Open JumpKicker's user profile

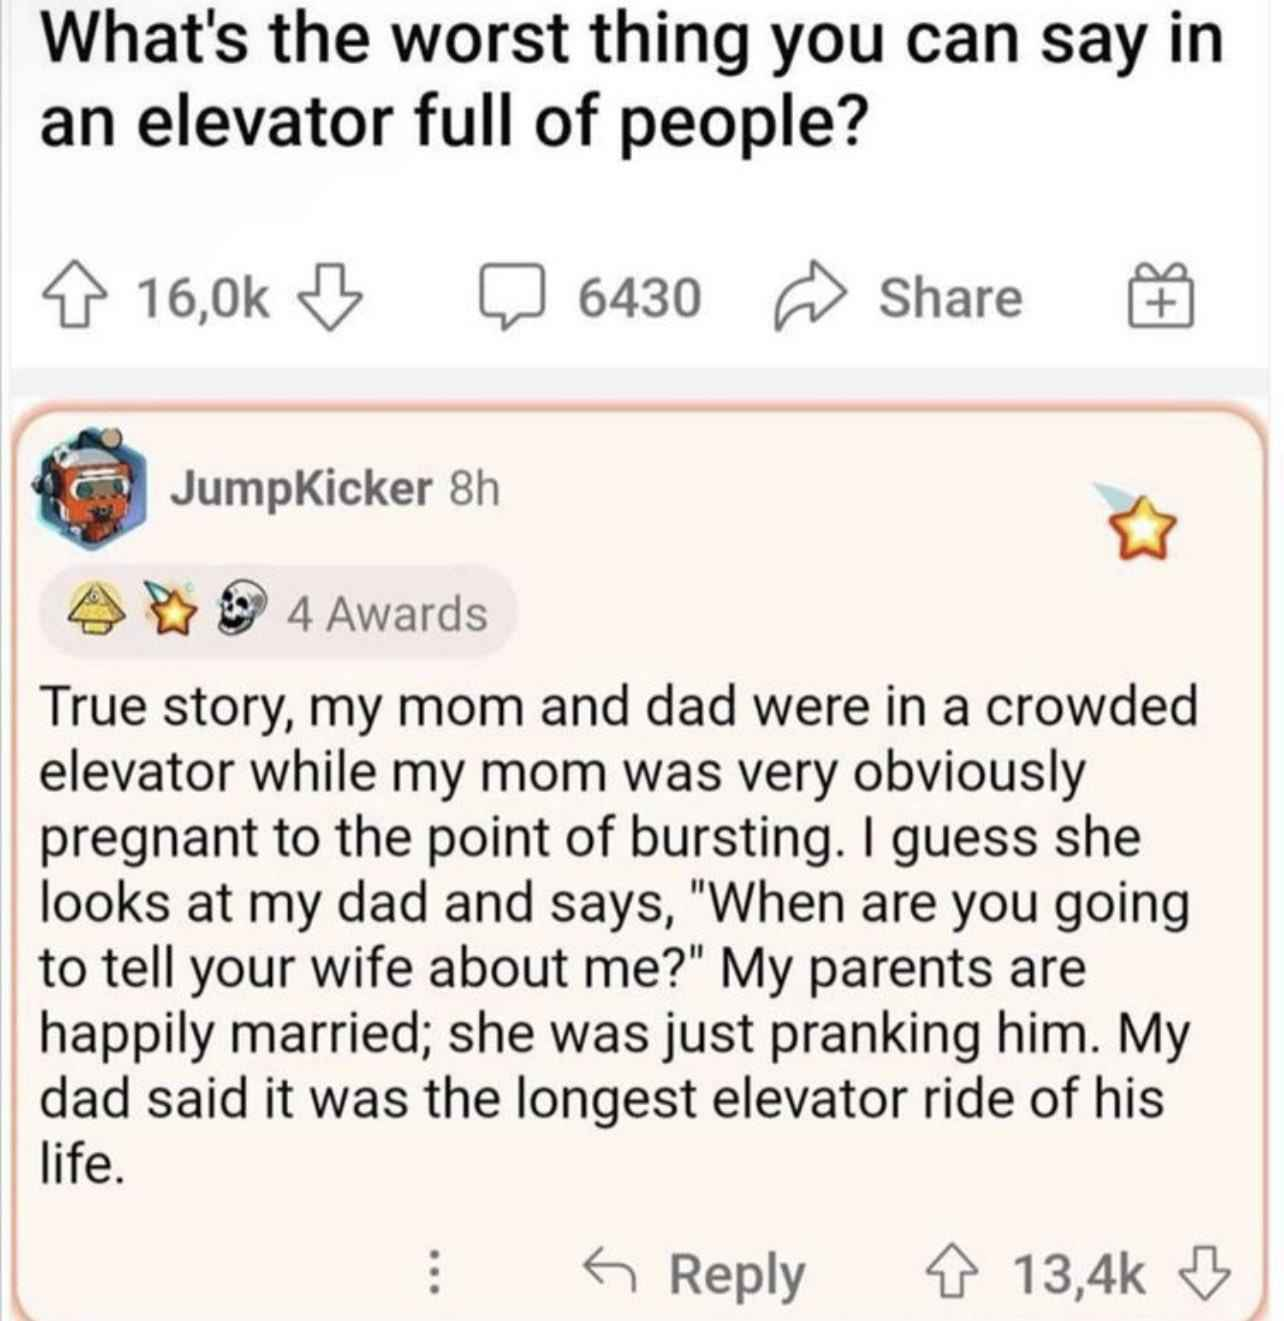(x=298, y=491)
